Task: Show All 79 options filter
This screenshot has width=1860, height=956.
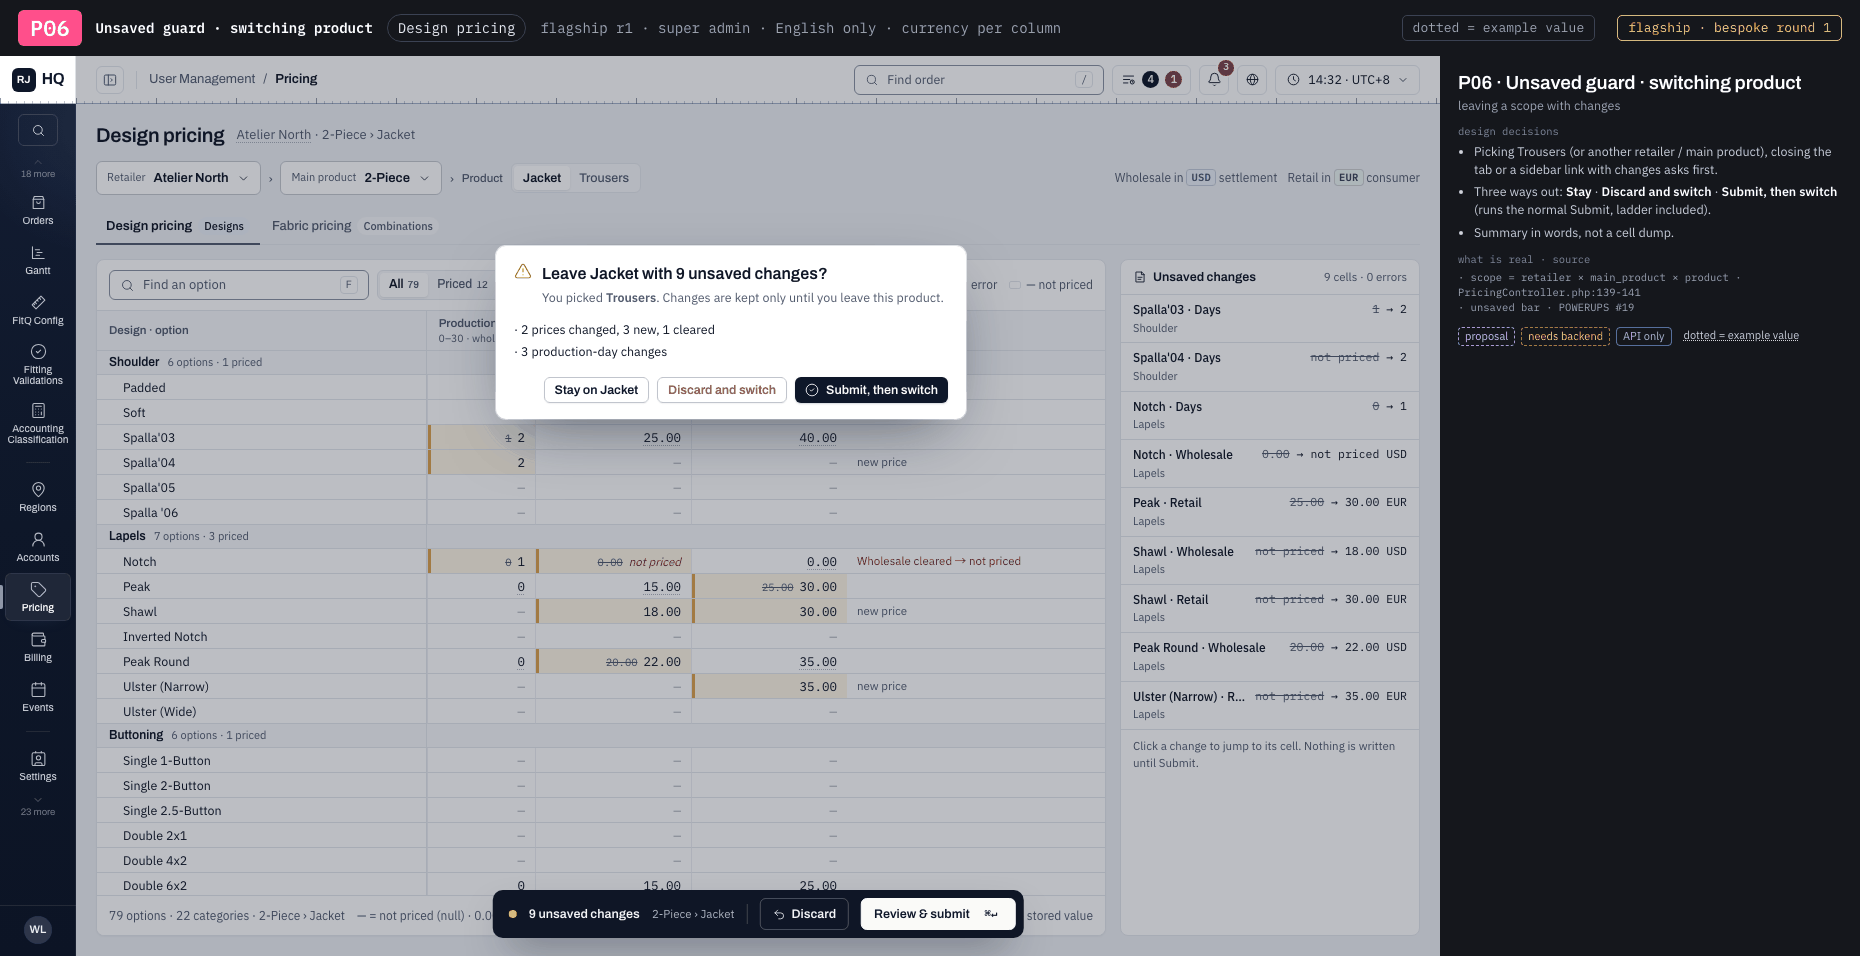Action: (x=404, y=284)
